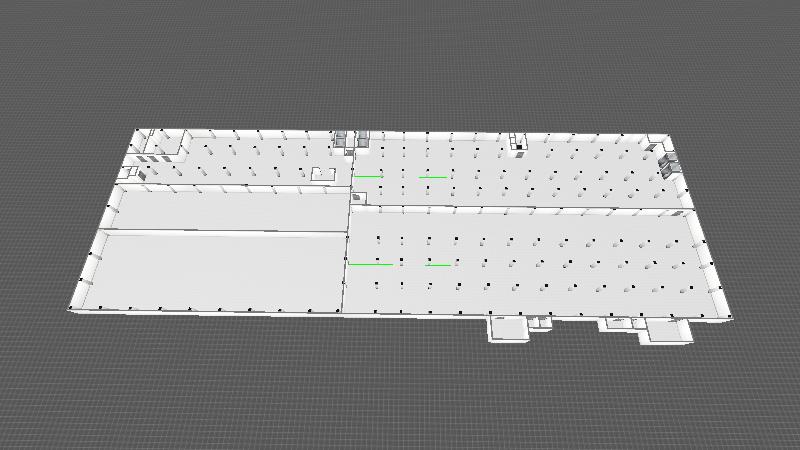Click the empty middle-left room floor

click(225, 208)
